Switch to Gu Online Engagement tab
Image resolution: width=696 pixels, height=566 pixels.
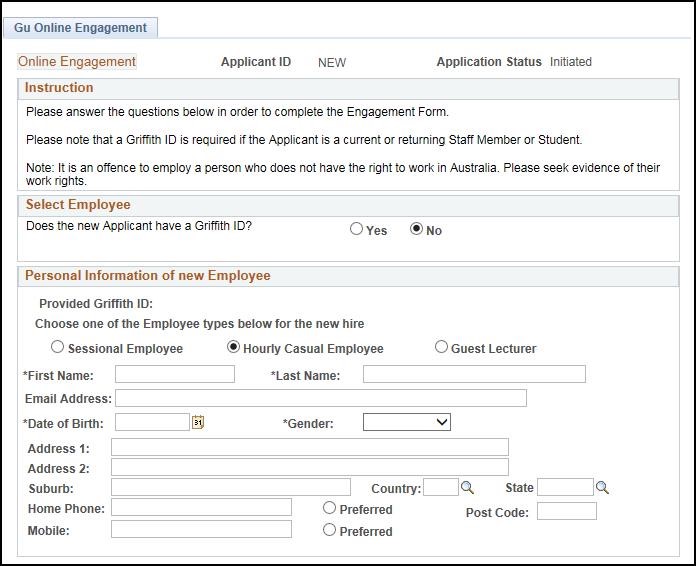(x=80, y=28)
